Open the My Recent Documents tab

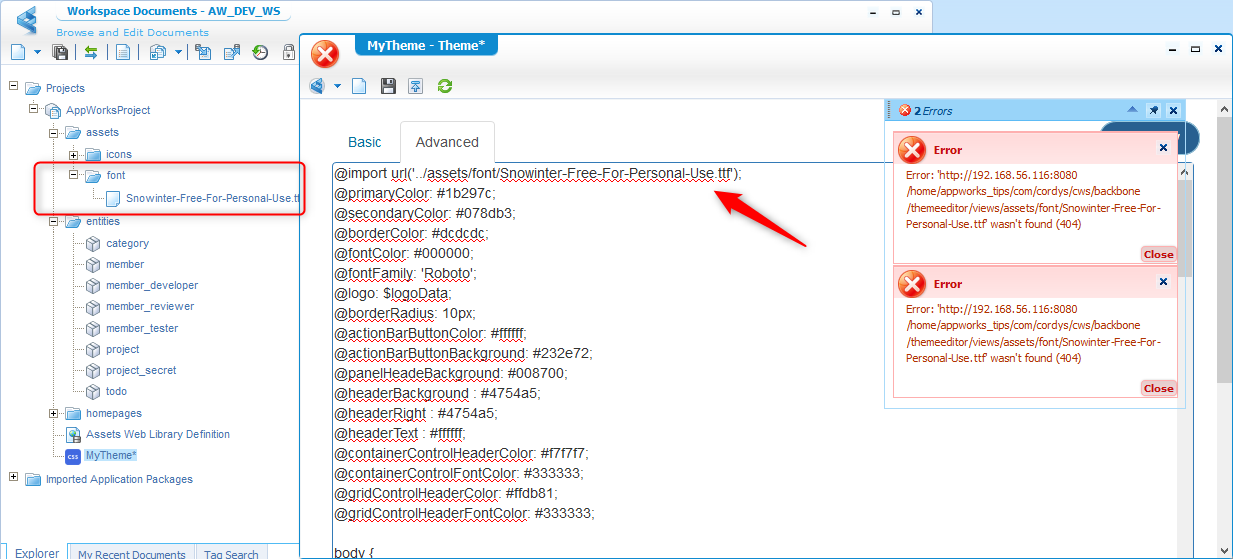click(131, 553)
